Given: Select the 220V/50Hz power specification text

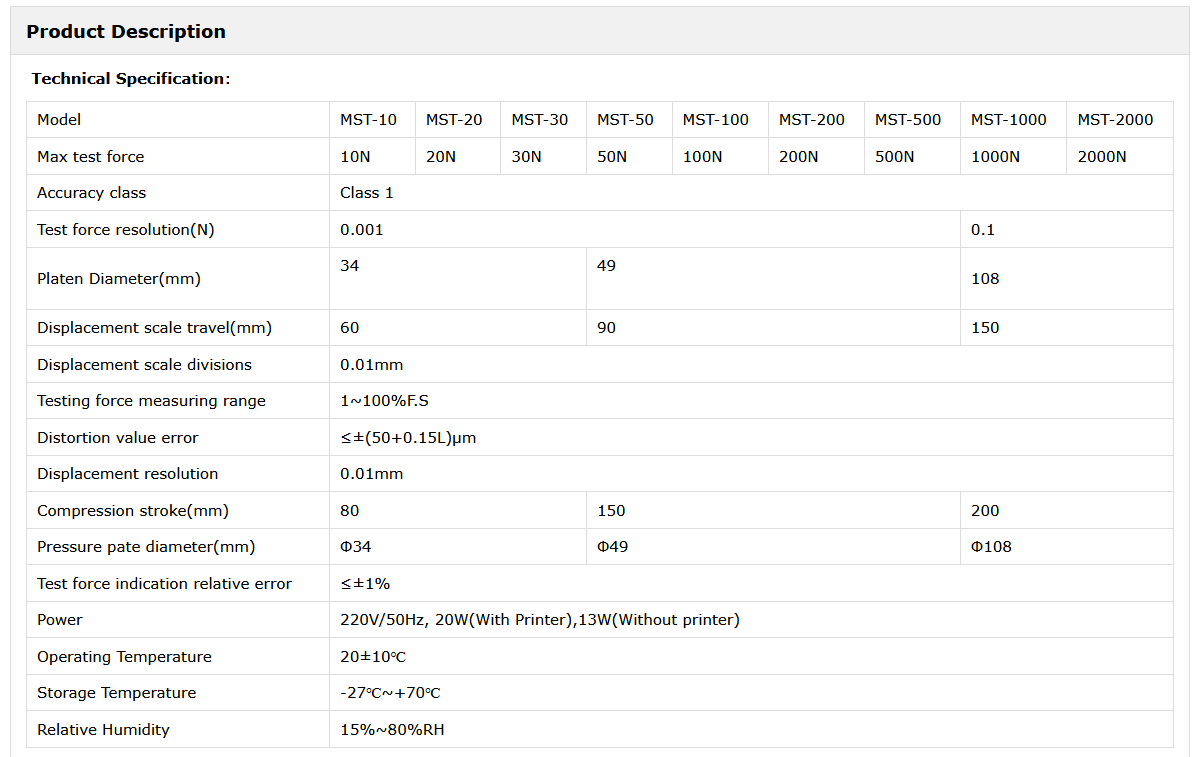Looking at the screenshot, I should 539,620.
